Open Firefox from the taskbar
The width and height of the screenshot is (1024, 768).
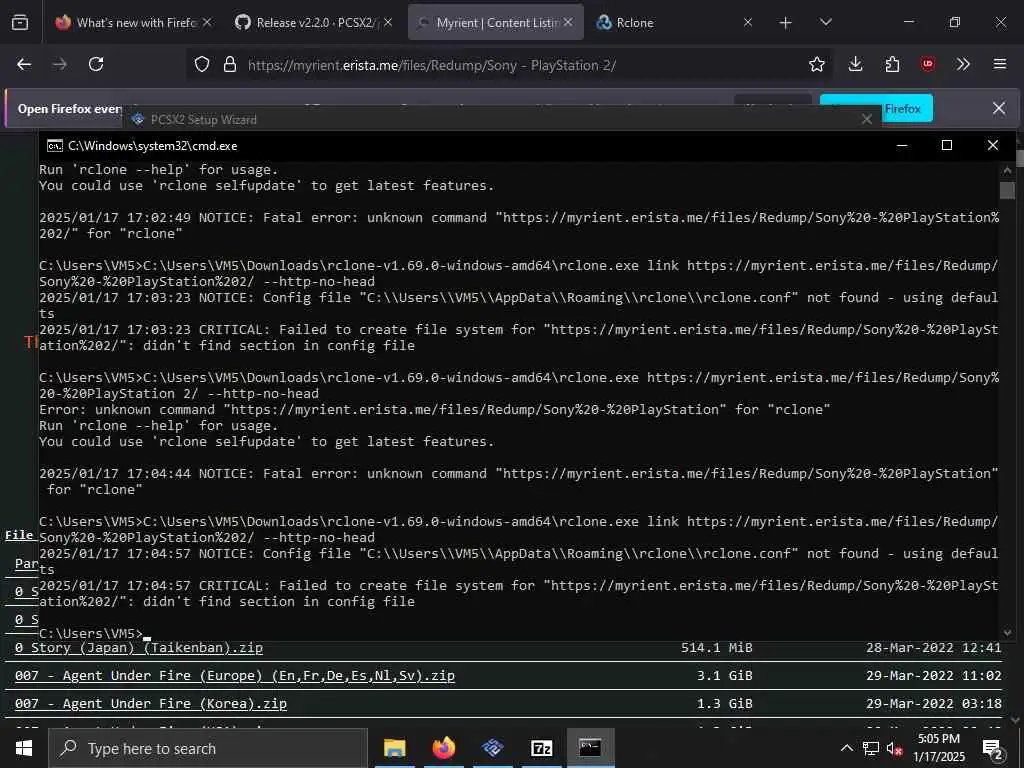click(x=444, y=748)
